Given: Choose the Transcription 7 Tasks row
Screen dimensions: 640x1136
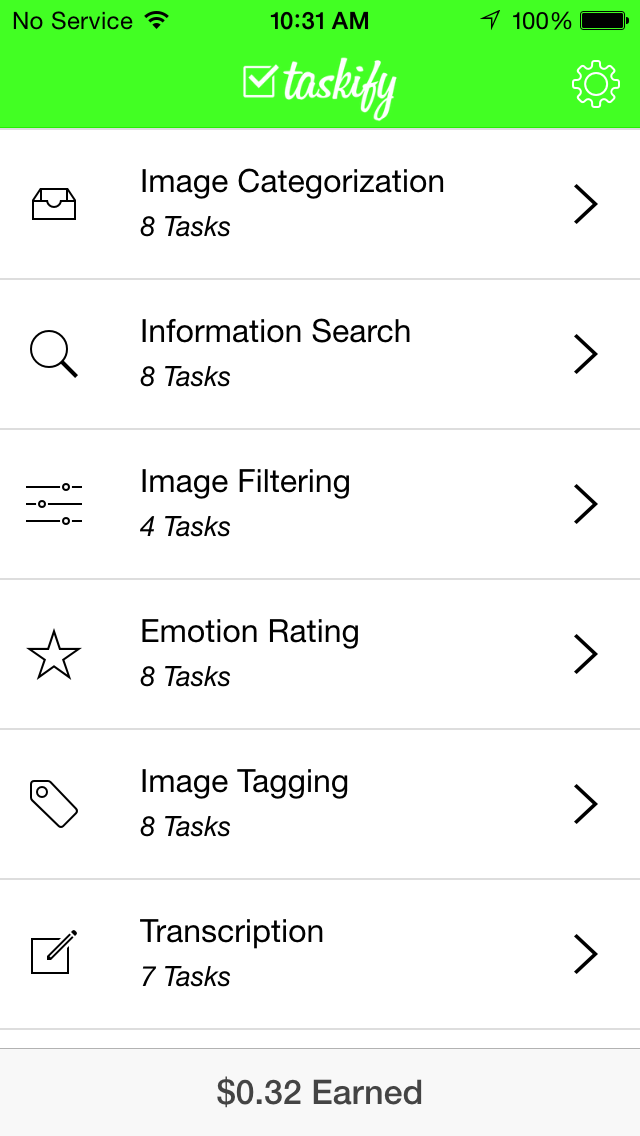Looking at the screenshot, I should point(320,954).
